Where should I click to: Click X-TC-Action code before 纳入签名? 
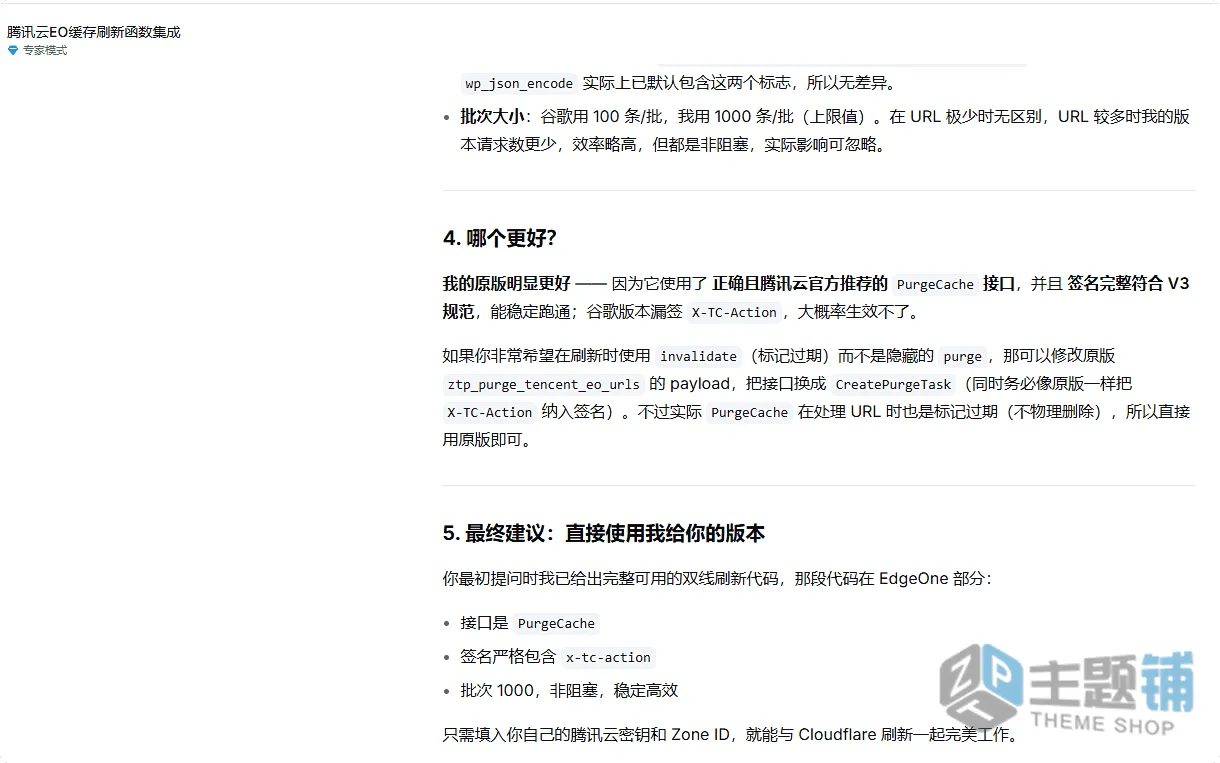[x=490, y=413]
